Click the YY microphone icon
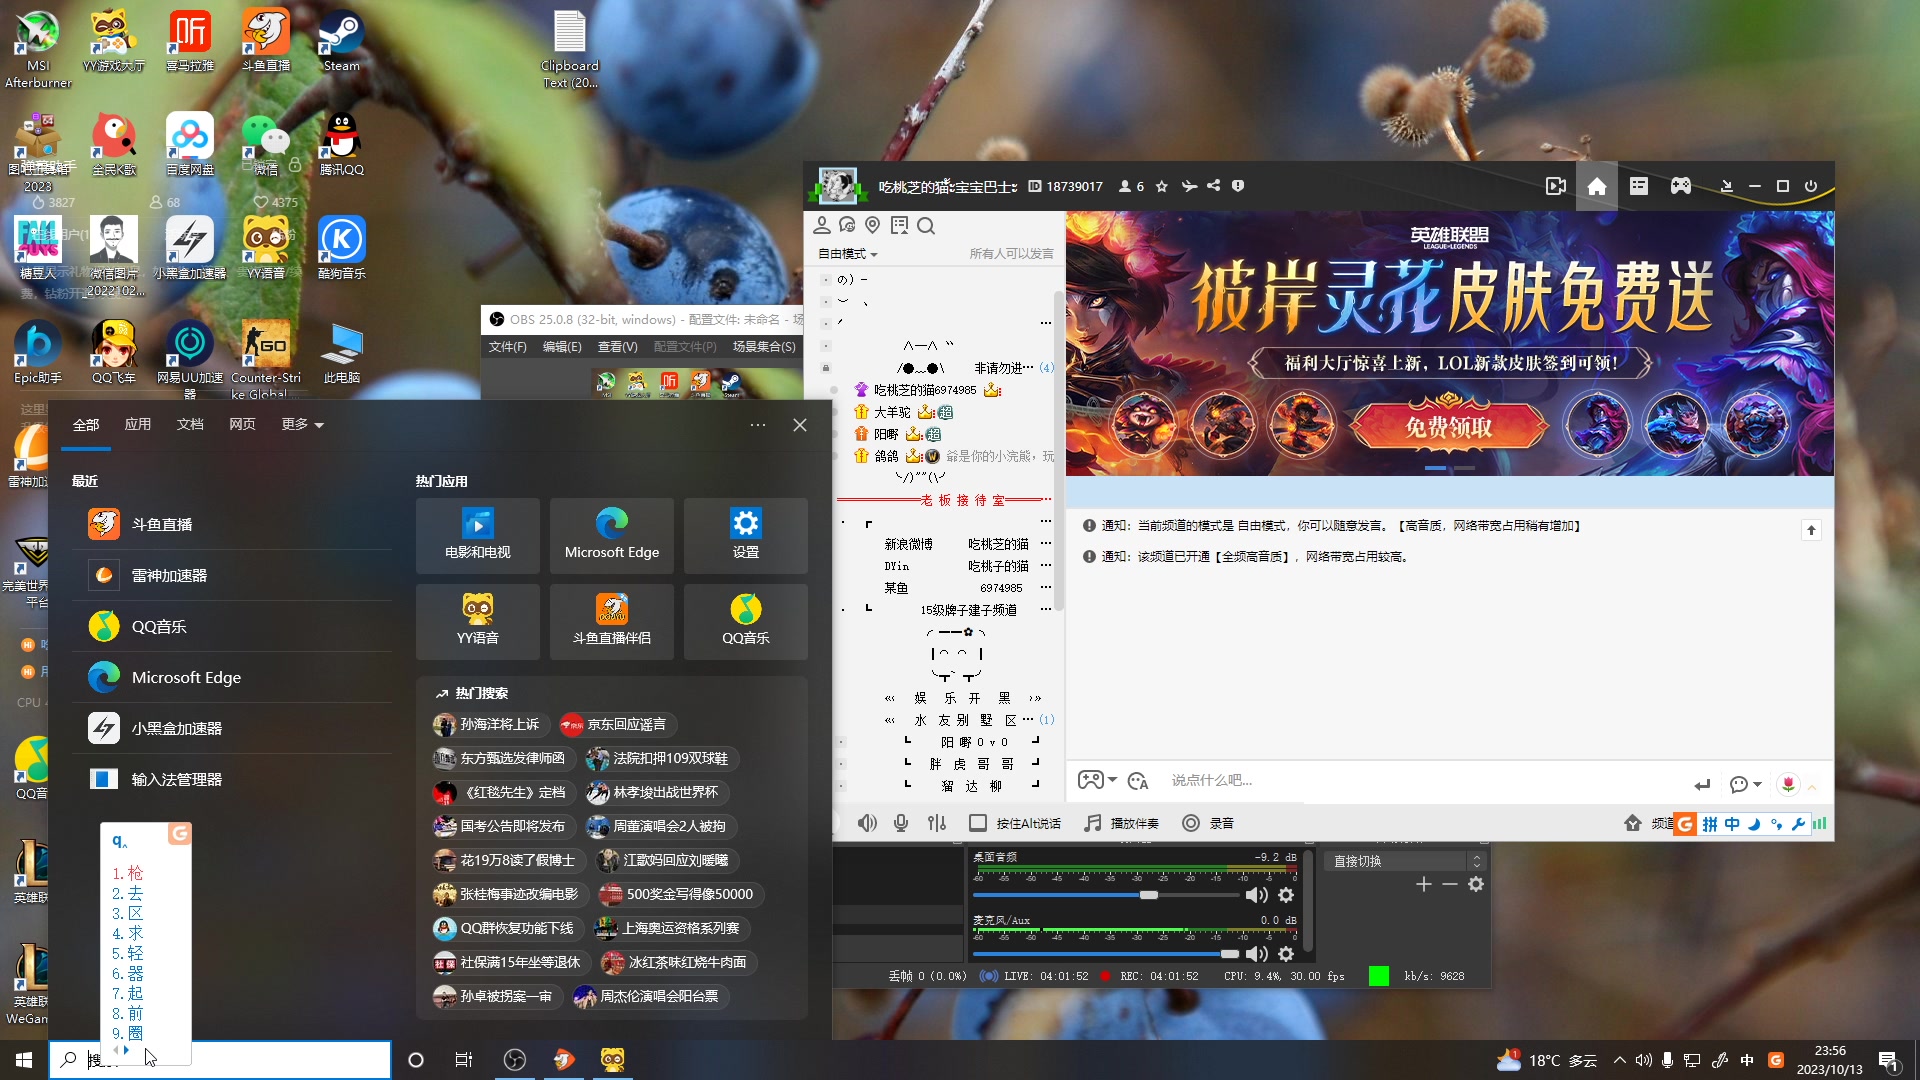This screenshot has width=1920, height=1080. (901, 823)
